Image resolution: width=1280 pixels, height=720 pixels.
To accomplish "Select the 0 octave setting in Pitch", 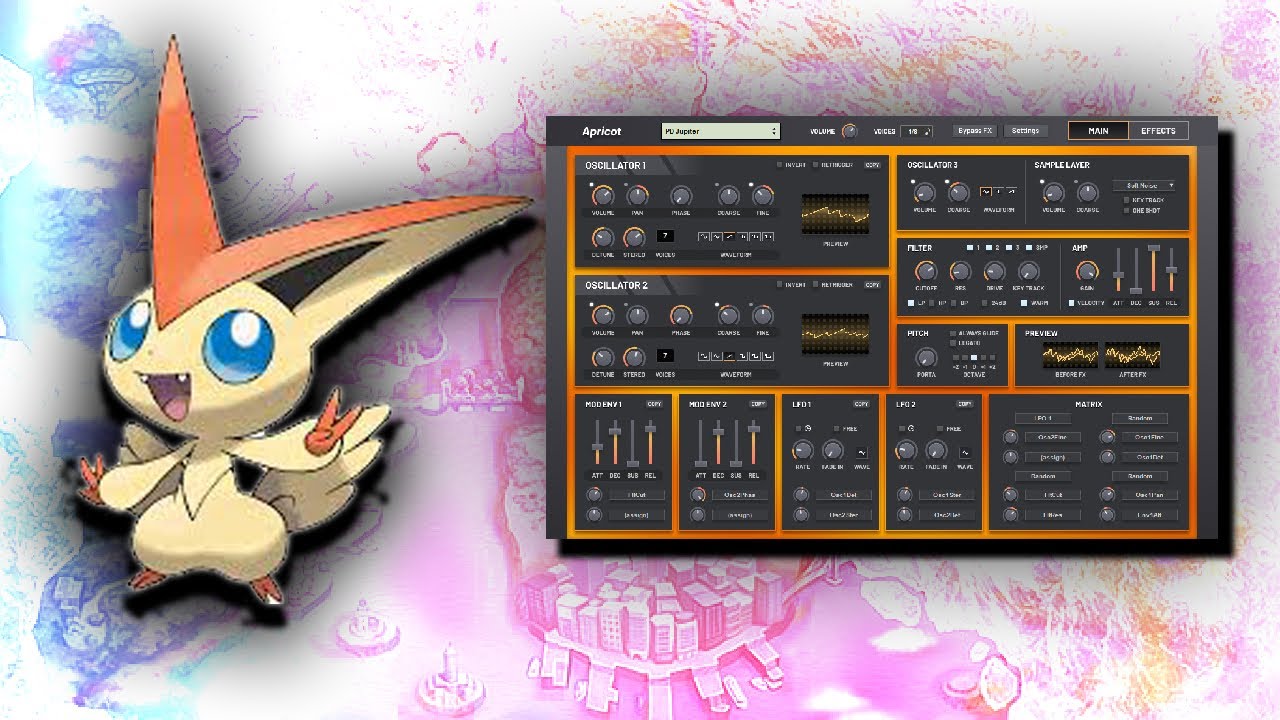I will (x=974, y=357).
